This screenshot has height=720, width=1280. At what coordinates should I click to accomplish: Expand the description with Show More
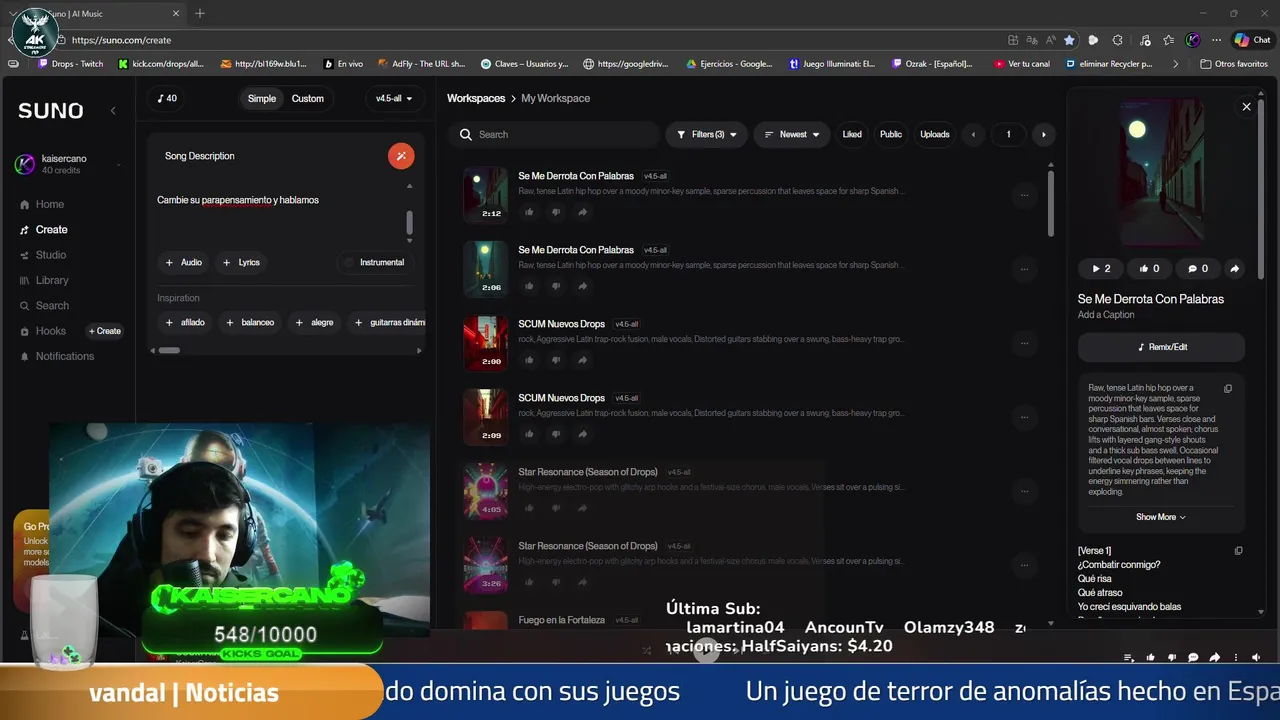coord(1160,517)
